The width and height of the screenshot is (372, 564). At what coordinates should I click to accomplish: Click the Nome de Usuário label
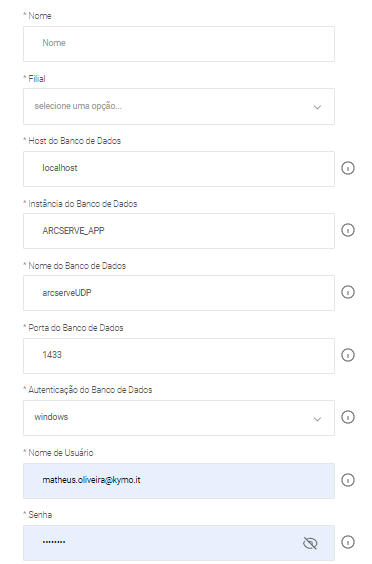tap(61, 452)
